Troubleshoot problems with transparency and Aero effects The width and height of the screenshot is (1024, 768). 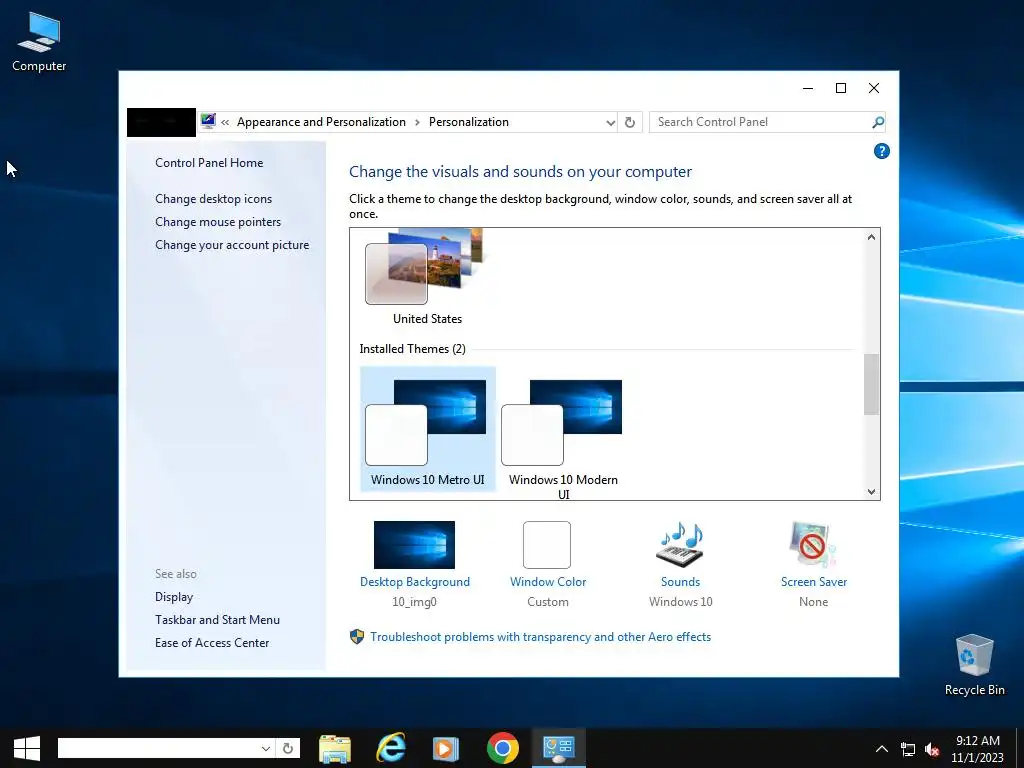point(541,637)
